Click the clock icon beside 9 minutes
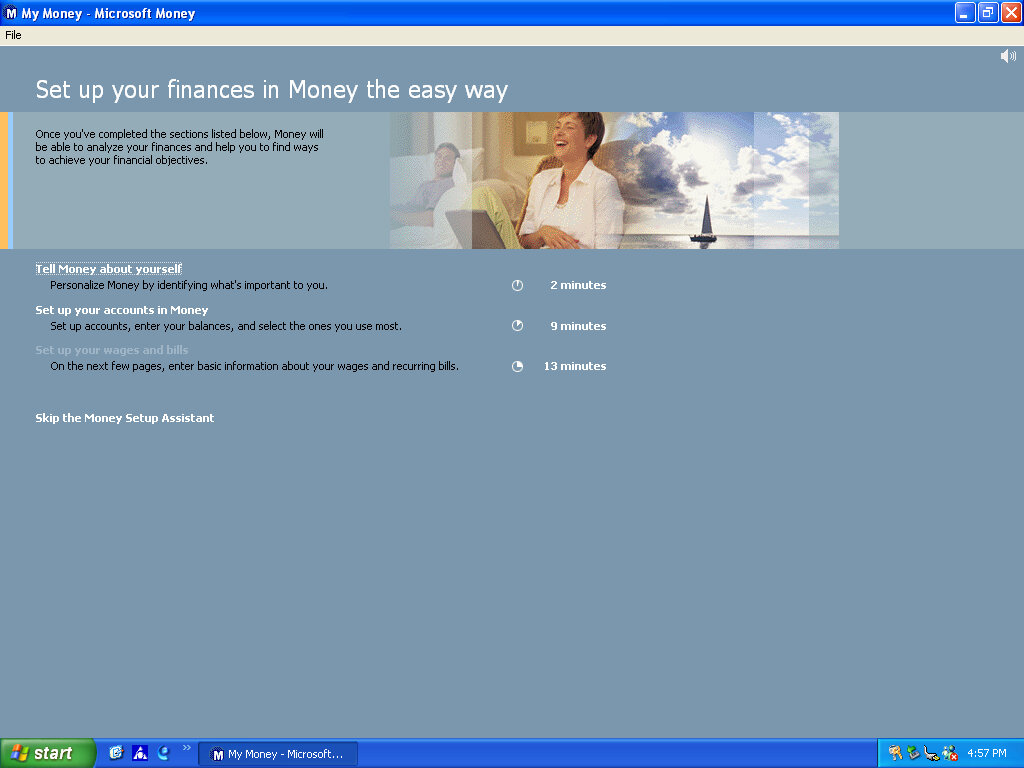 tap(518, 326)
